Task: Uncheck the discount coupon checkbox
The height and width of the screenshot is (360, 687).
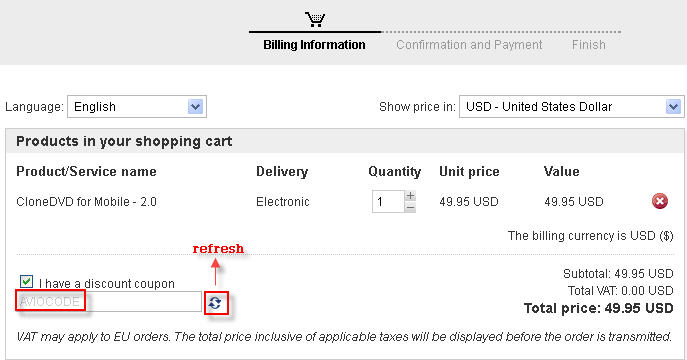Action: pos(26,281)
